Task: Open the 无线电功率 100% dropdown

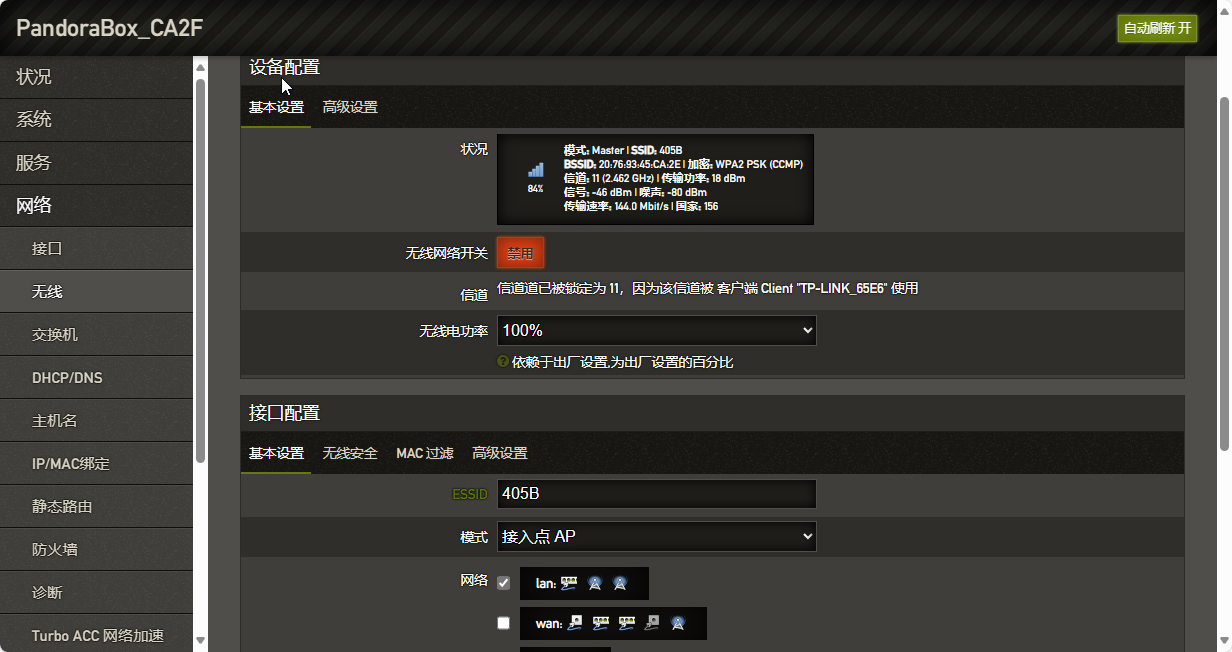Action: 657,330
